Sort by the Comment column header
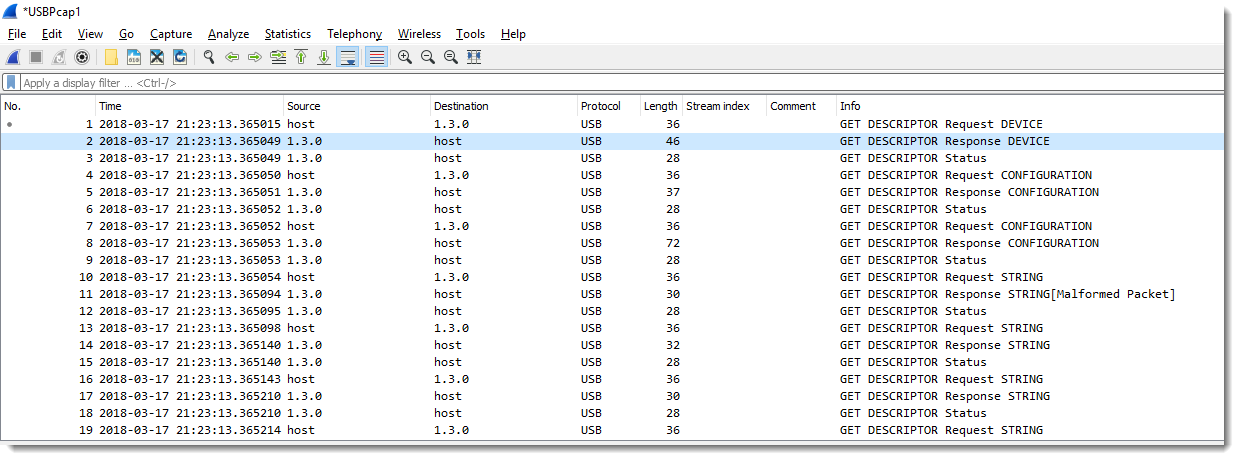The height and width of the screenshot is (460, 1239). (802, 106)
